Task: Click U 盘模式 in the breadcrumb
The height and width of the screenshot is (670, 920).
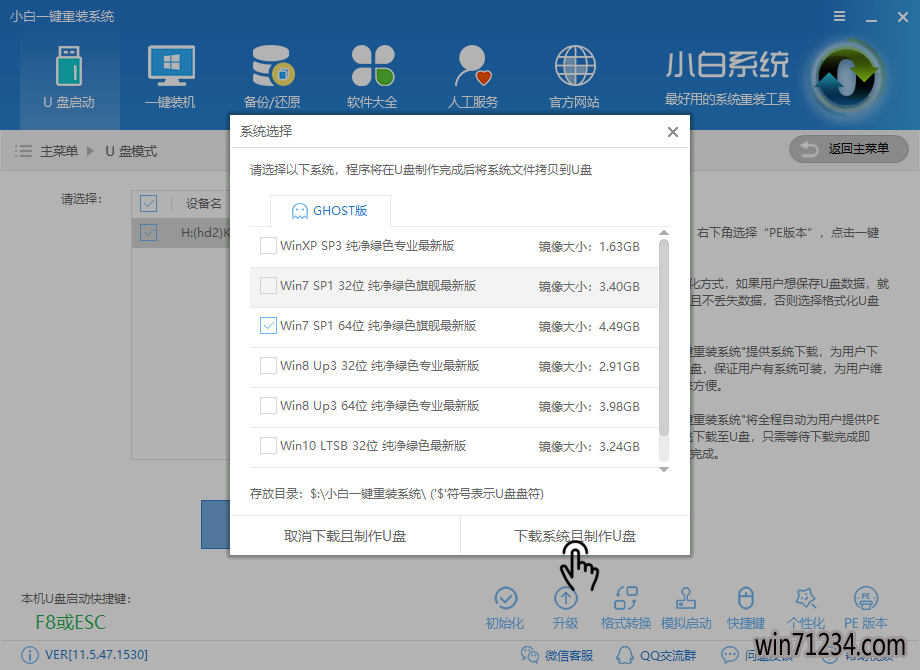Action: [131, 151]
